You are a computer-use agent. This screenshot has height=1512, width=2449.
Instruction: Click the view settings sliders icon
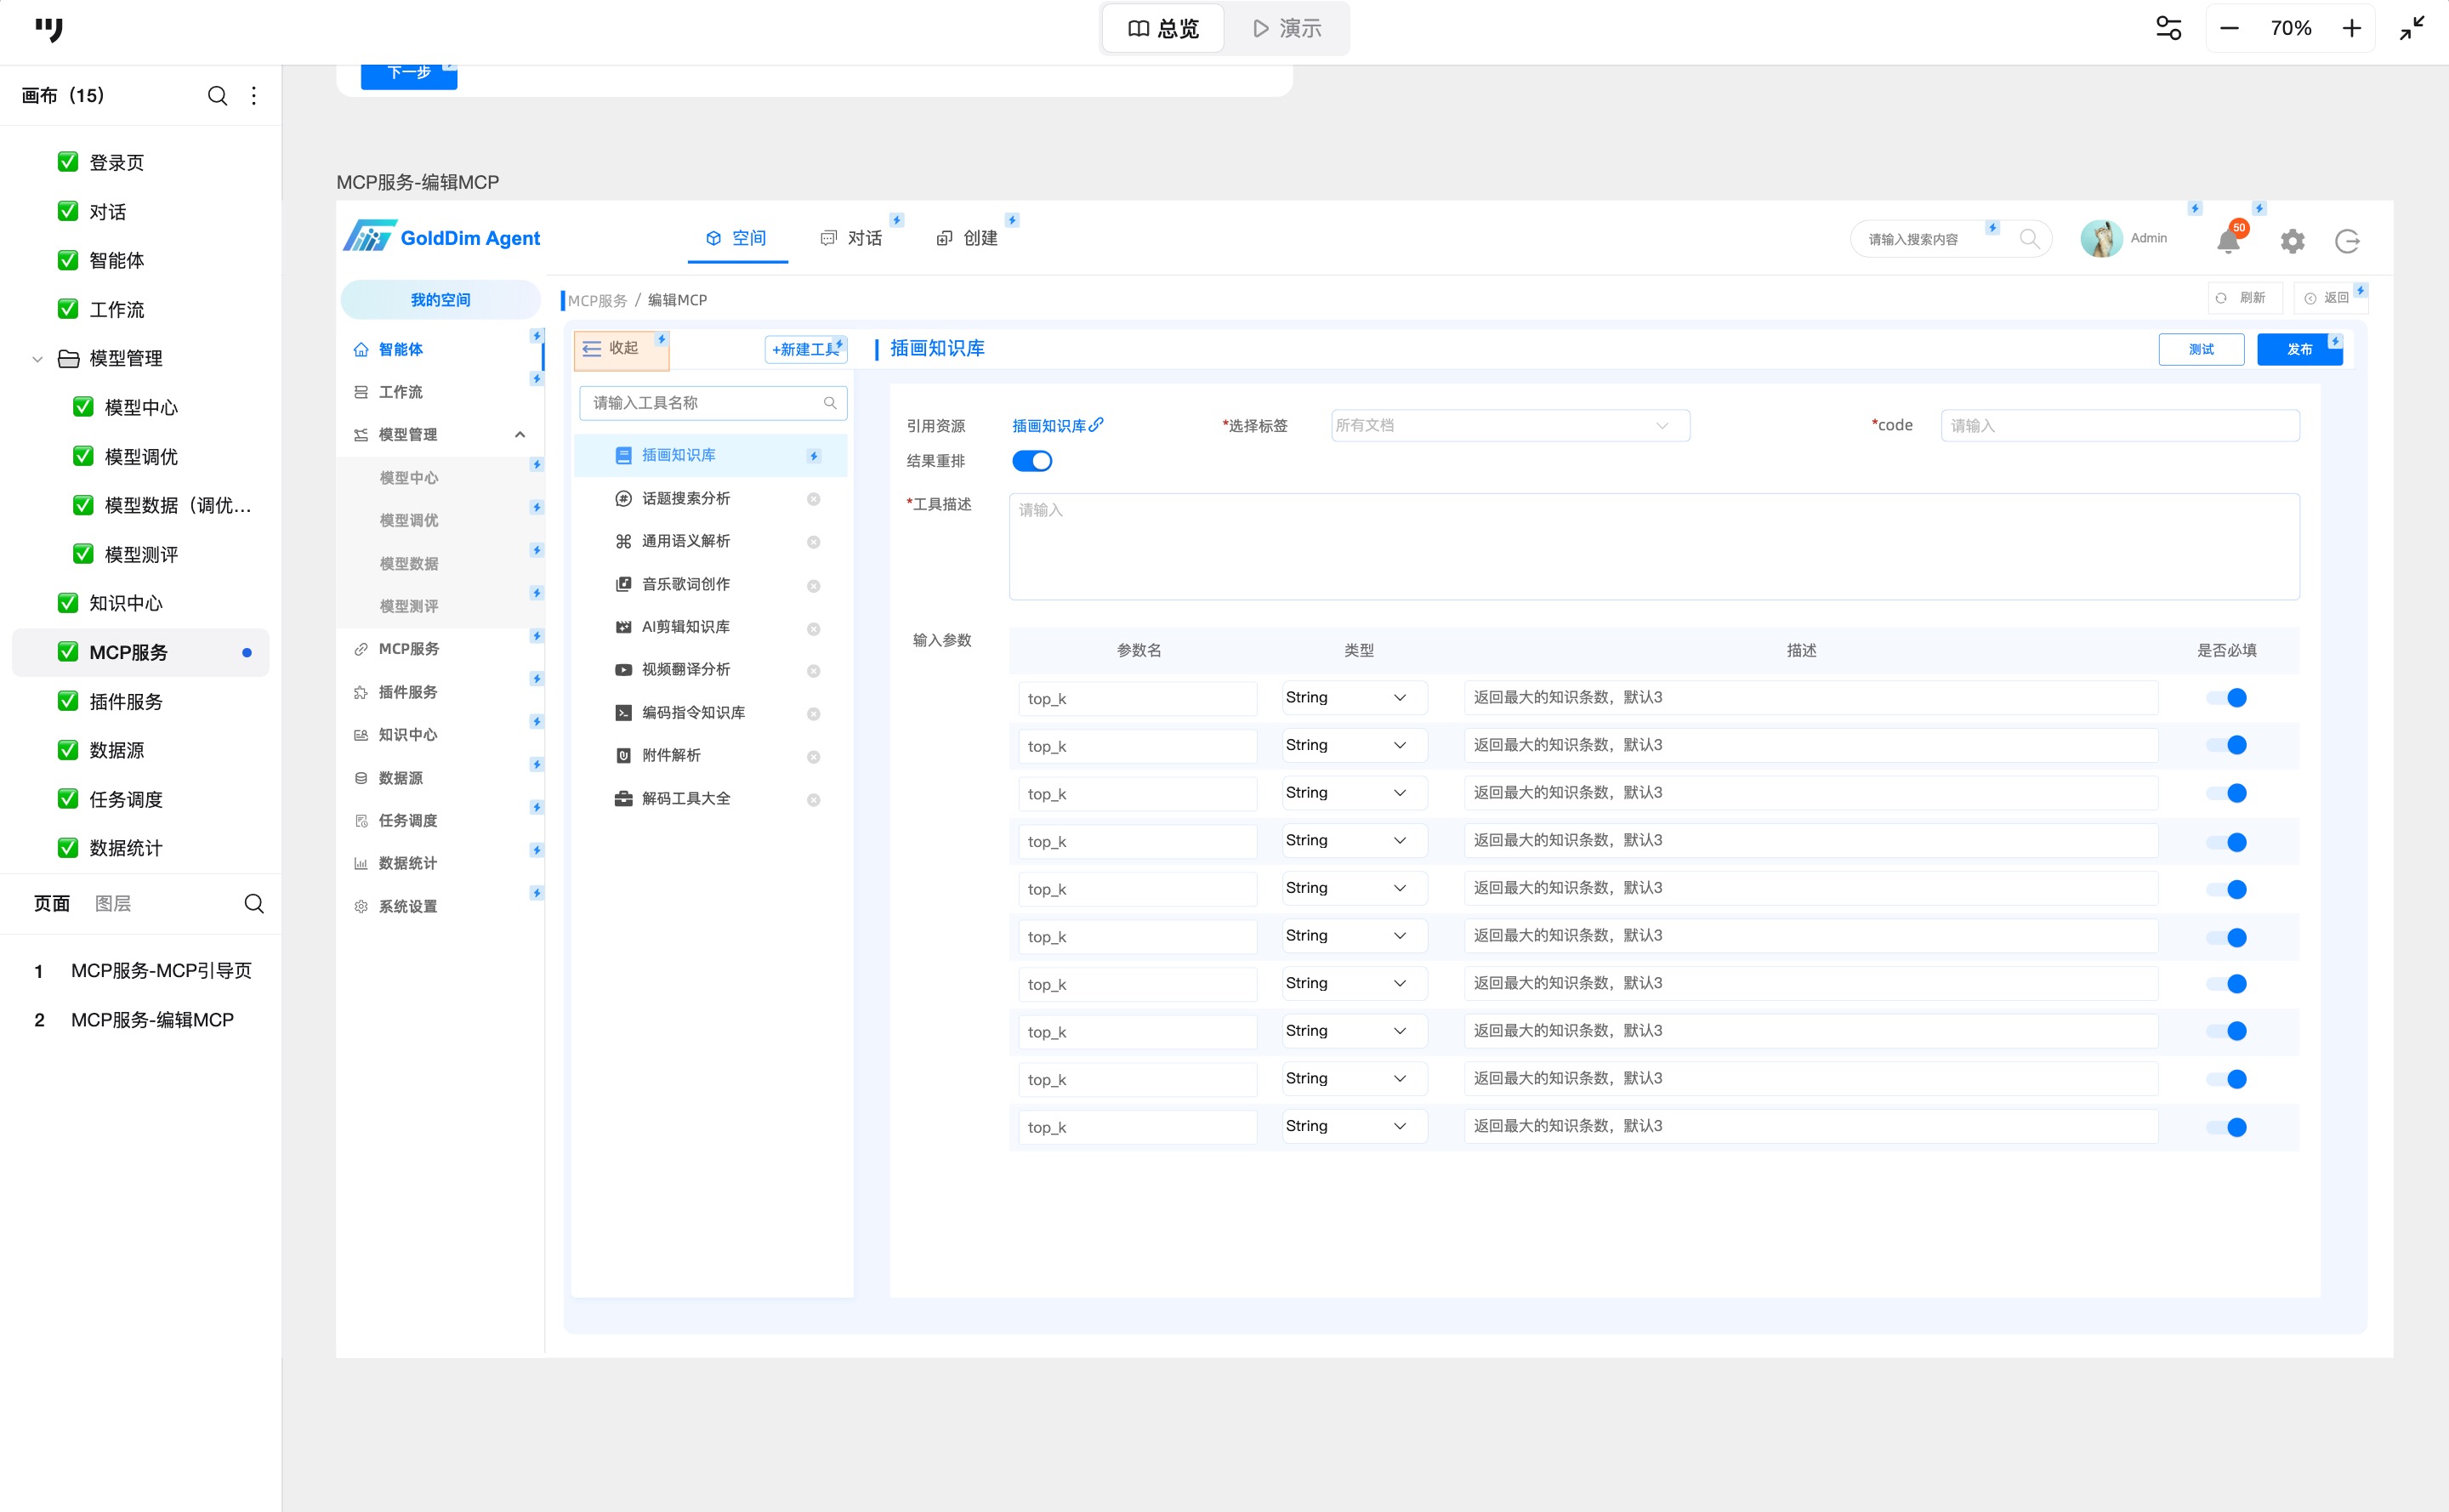coord(2168,28)
